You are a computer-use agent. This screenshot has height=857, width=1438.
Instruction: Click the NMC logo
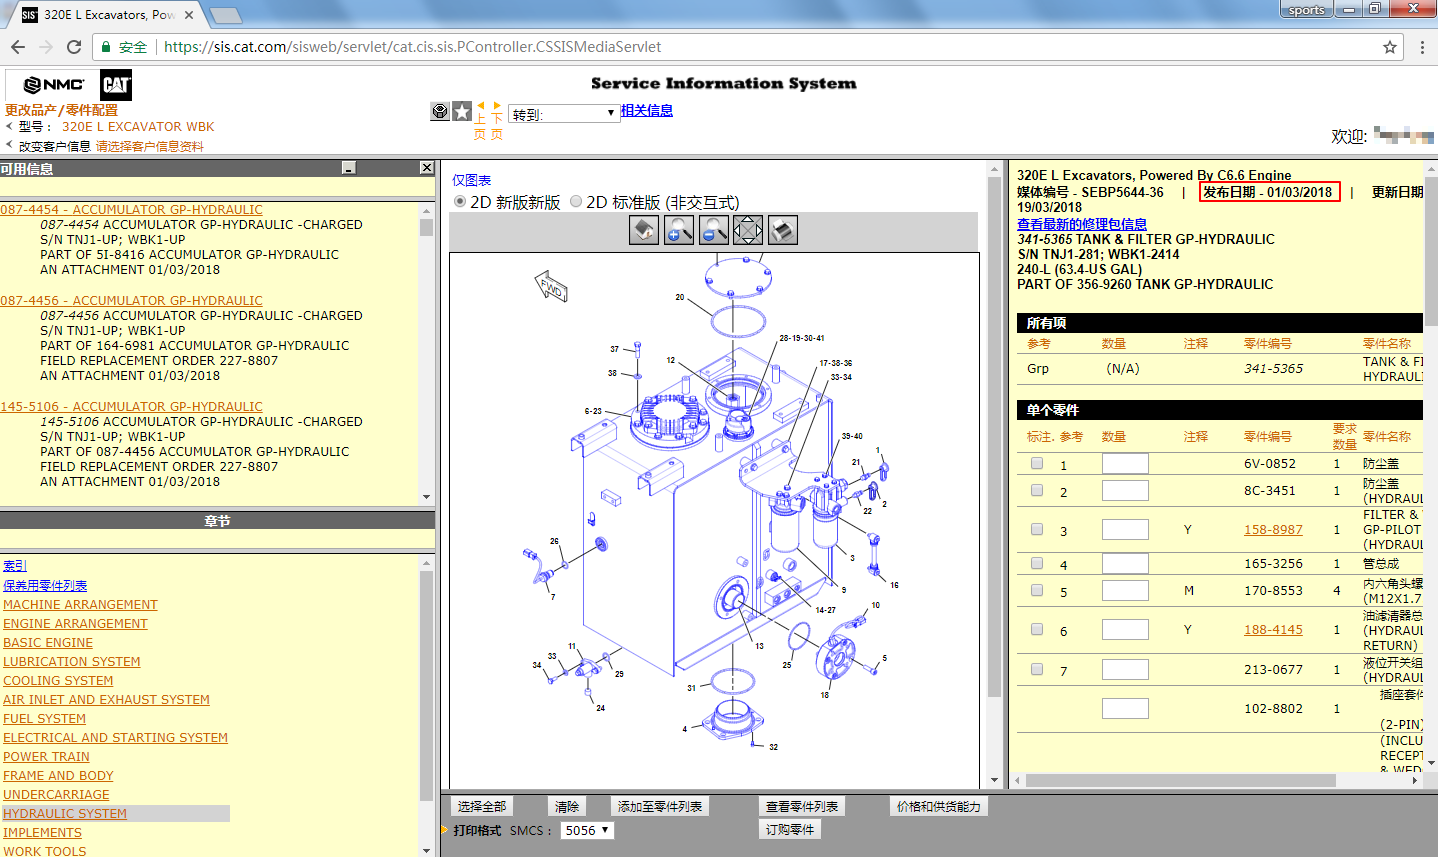tap(54, 85)
